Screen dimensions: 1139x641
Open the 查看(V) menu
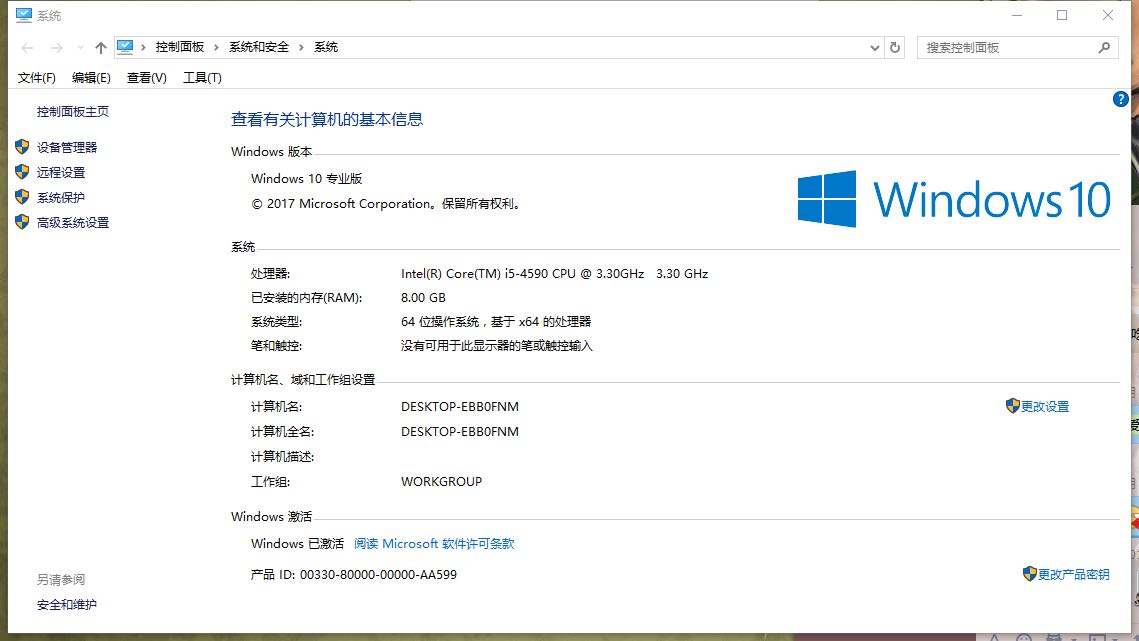(x=147, y=78)
